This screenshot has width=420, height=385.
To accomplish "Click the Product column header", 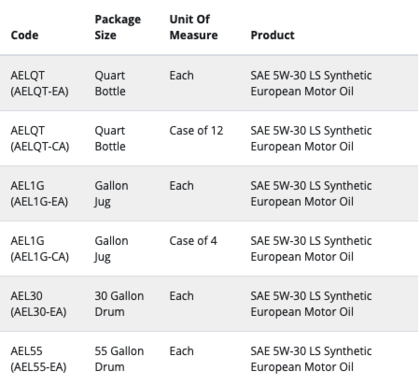I will click(272, 35).
